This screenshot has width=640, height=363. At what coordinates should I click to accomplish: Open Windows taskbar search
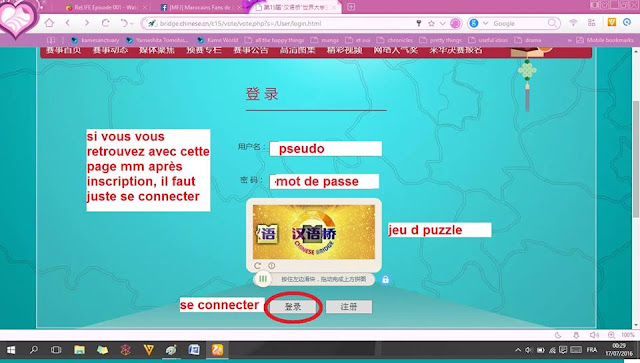[34, 350]
